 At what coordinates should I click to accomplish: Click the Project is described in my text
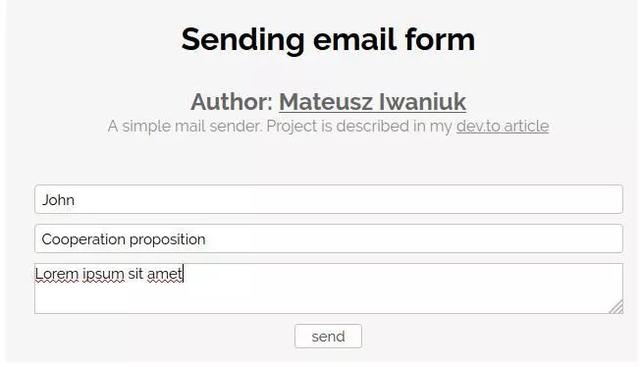359,126
